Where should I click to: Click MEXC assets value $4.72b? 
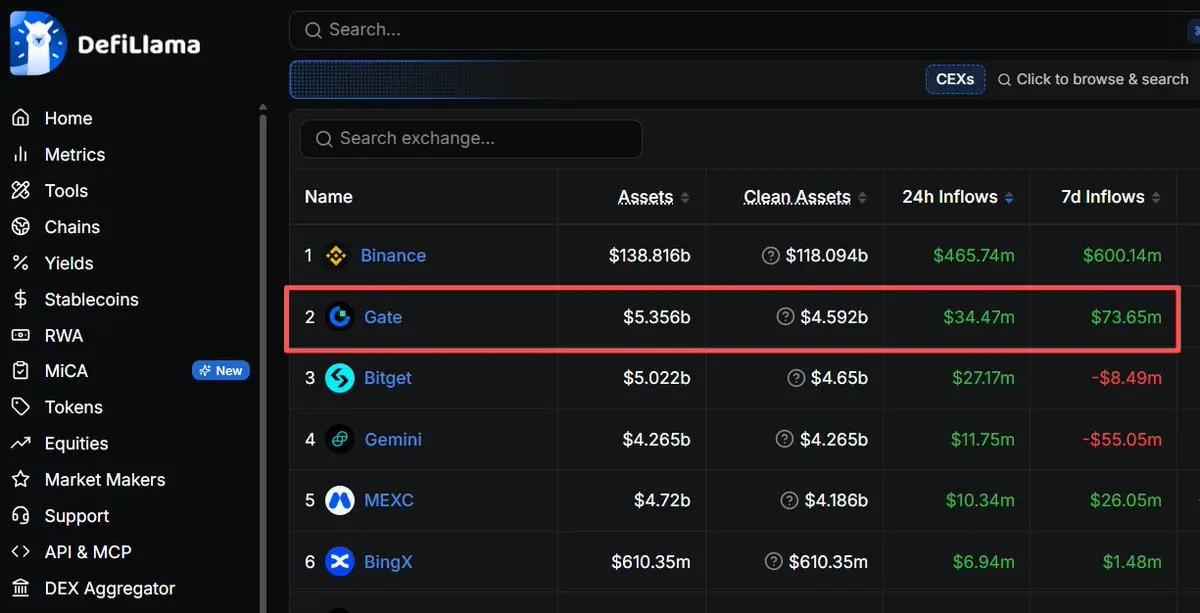(x=662, y=500)
